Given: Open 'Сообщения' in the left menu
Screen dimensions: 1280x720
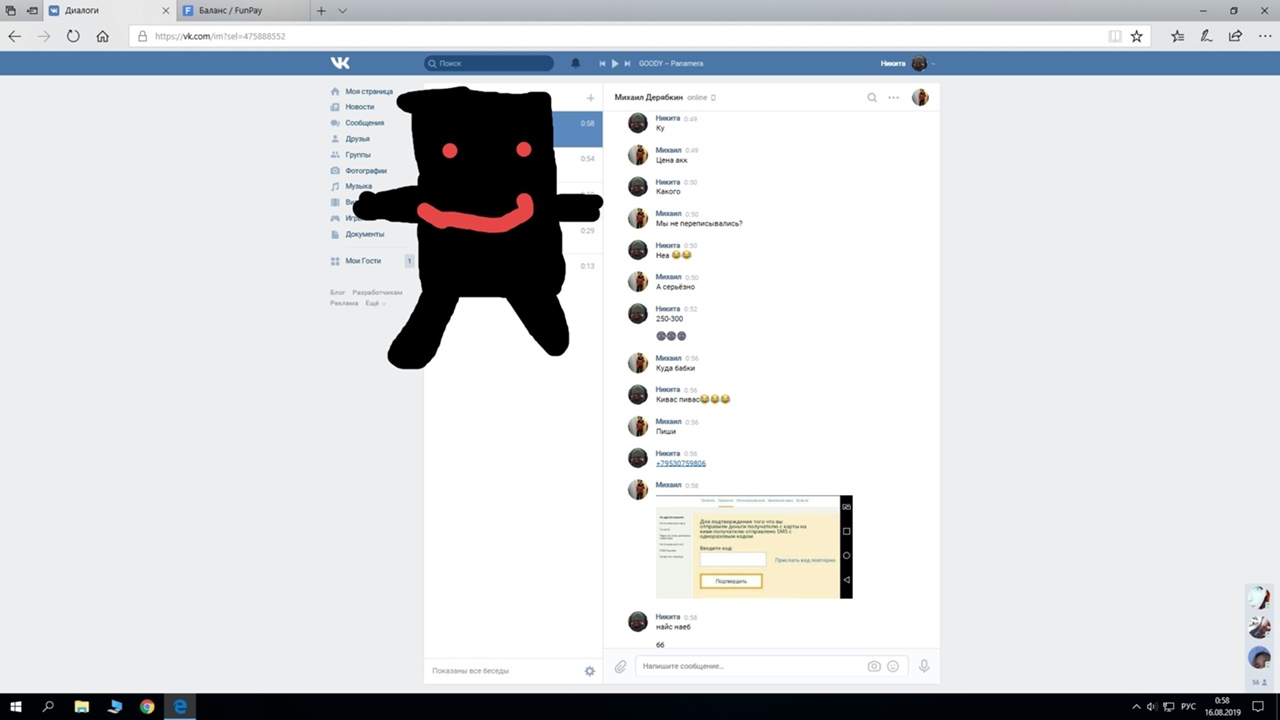Looking at the screenshot, I should click(x=364, y=123).
